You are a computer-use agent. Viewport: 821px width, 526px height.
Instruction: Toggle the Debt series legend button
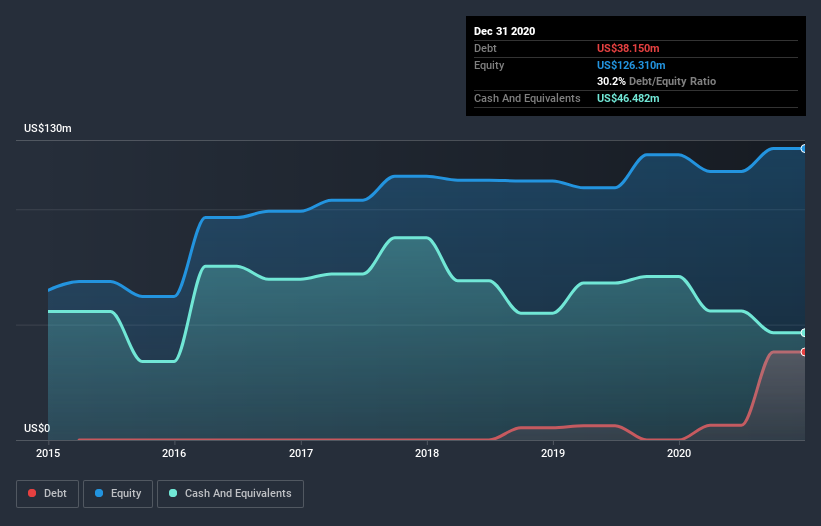tap(47, 494)
